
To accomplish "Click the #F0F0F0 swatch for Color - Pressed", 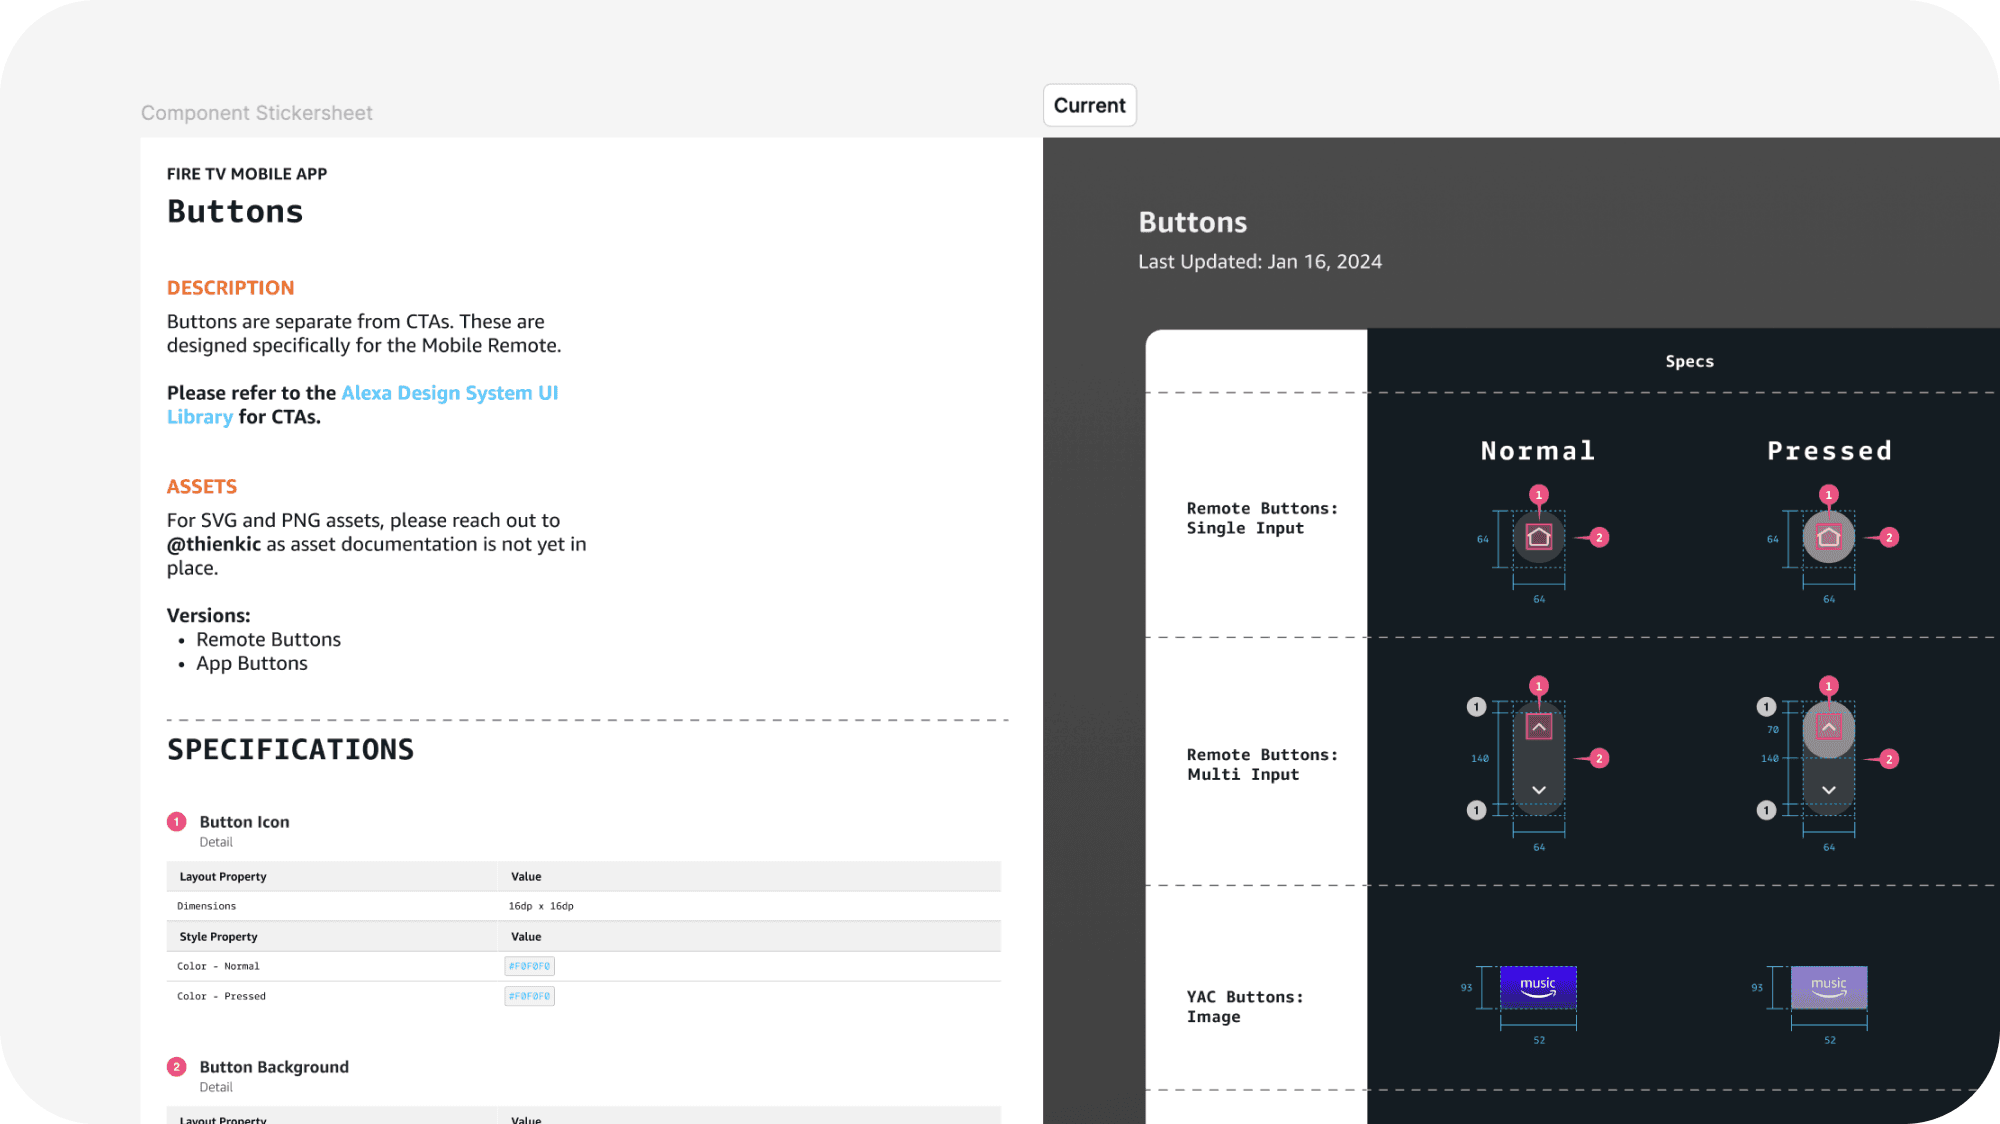I will point(529,996).
